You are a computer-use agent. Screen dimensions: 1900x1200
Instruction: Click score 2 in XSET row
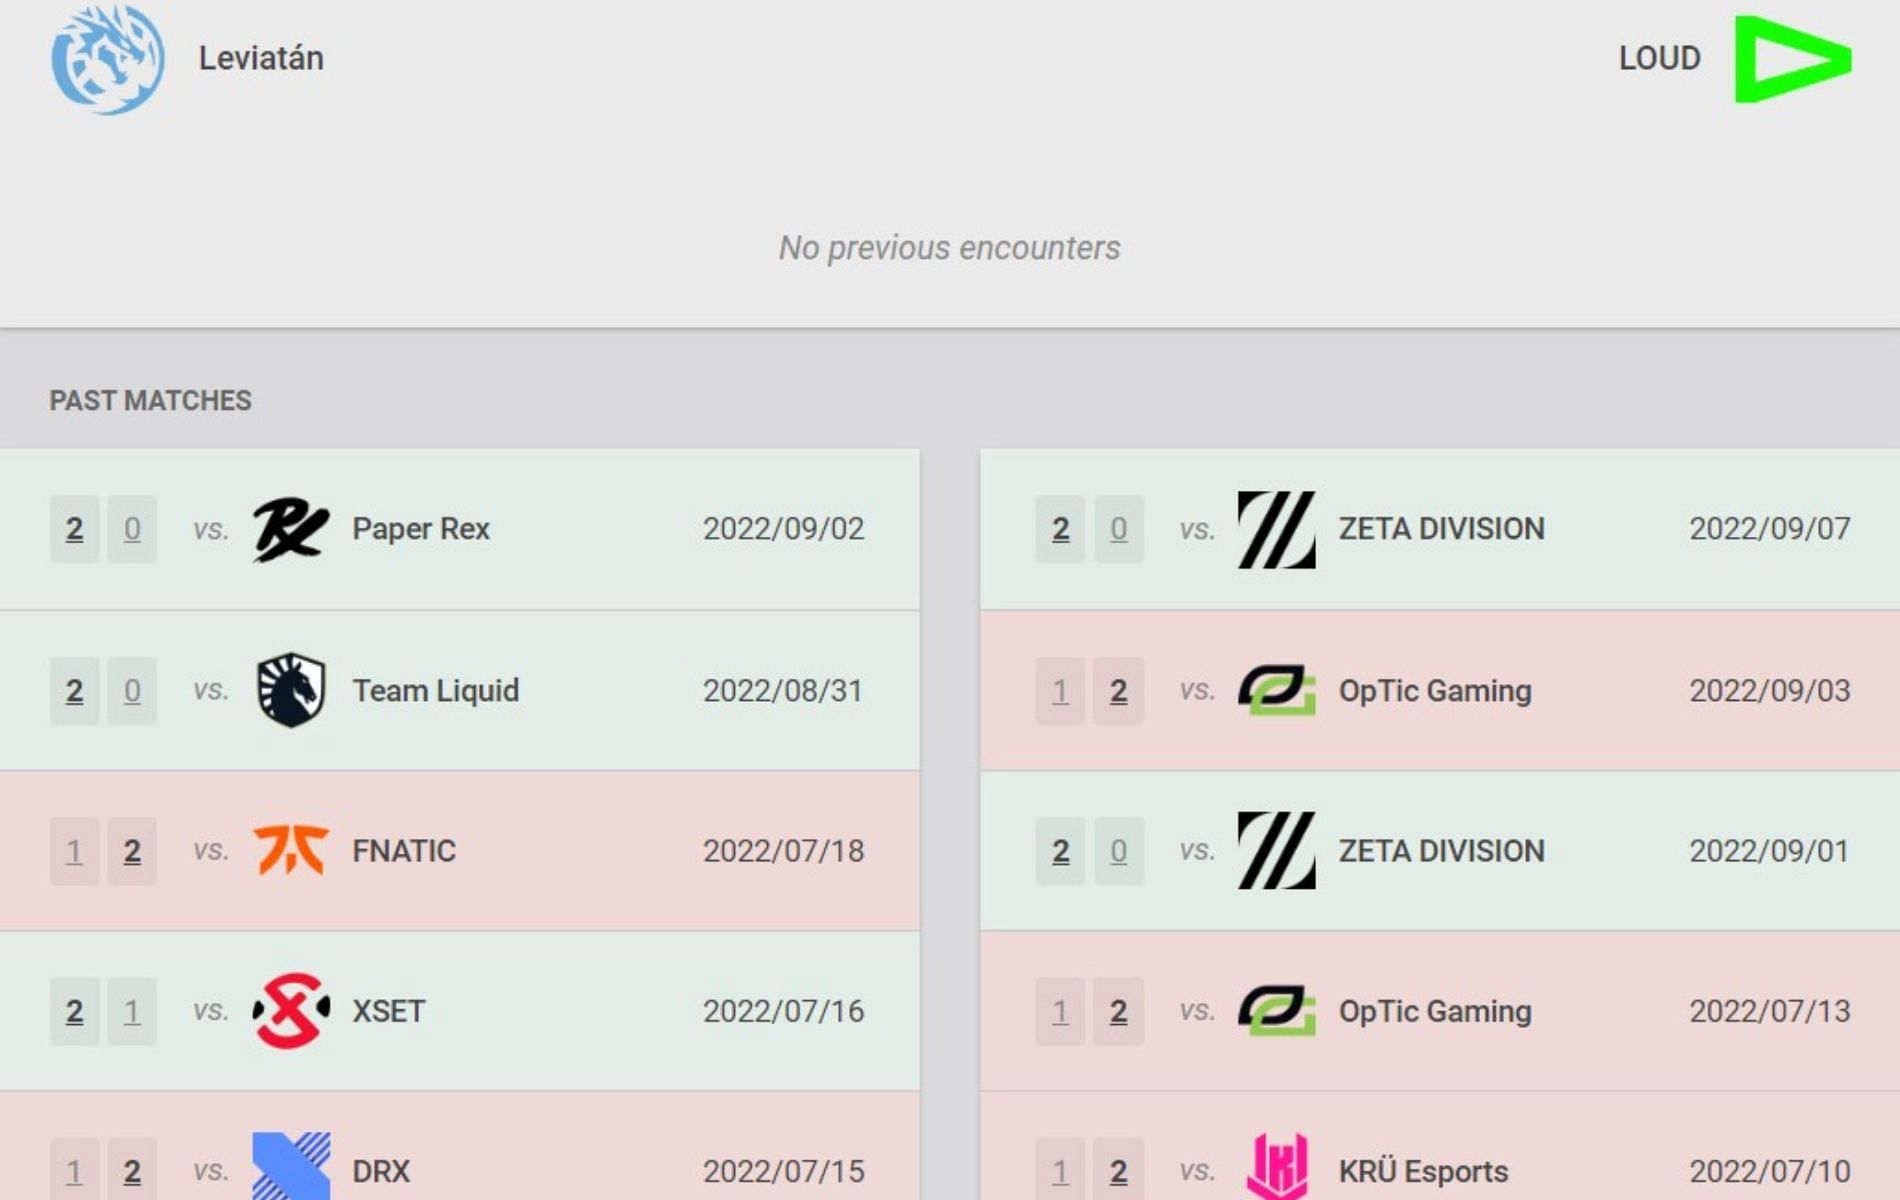pos(75,1012)
